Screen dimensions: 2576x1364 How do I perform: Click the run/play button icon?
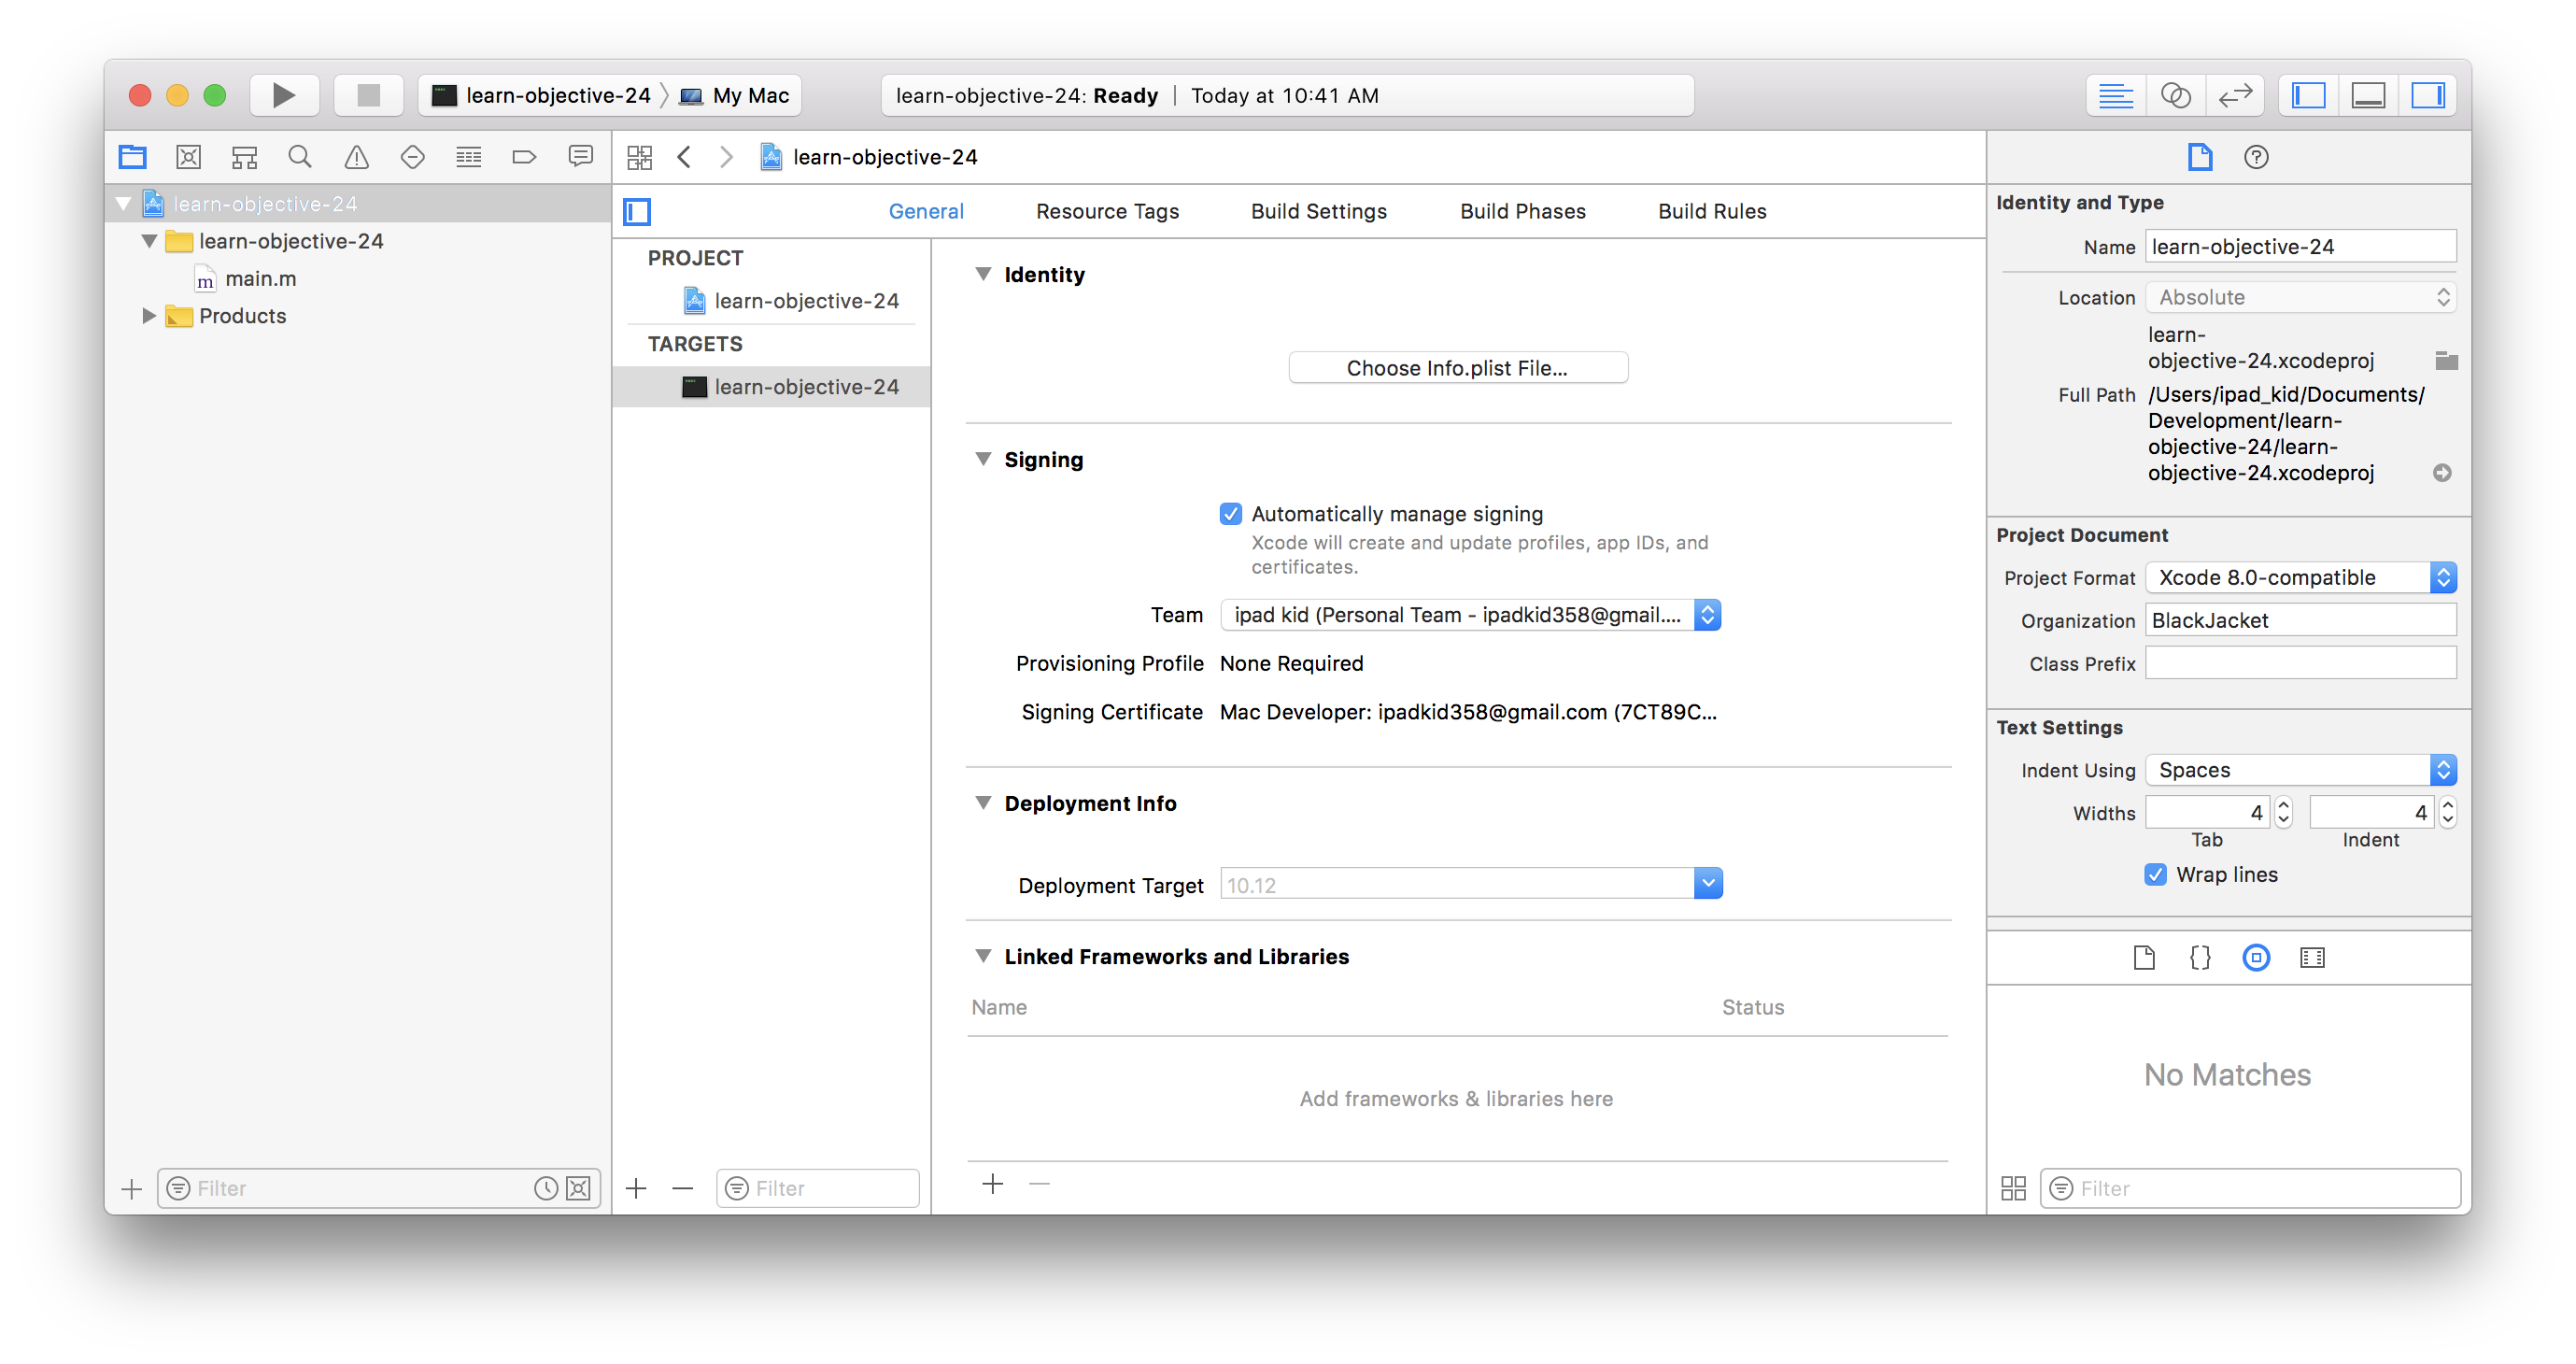[x=279, y=95]
